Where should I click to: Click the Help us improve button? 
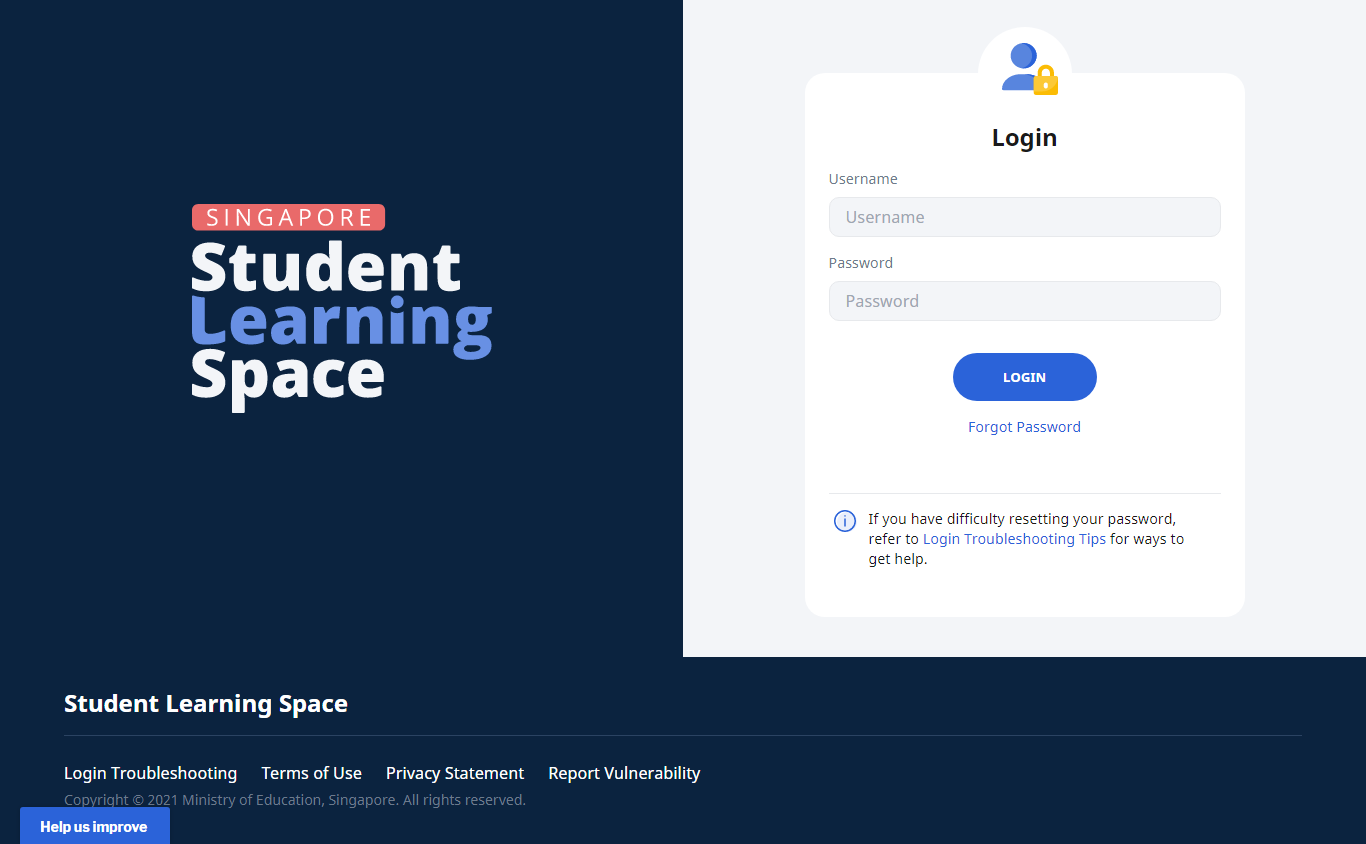[94, 827]
